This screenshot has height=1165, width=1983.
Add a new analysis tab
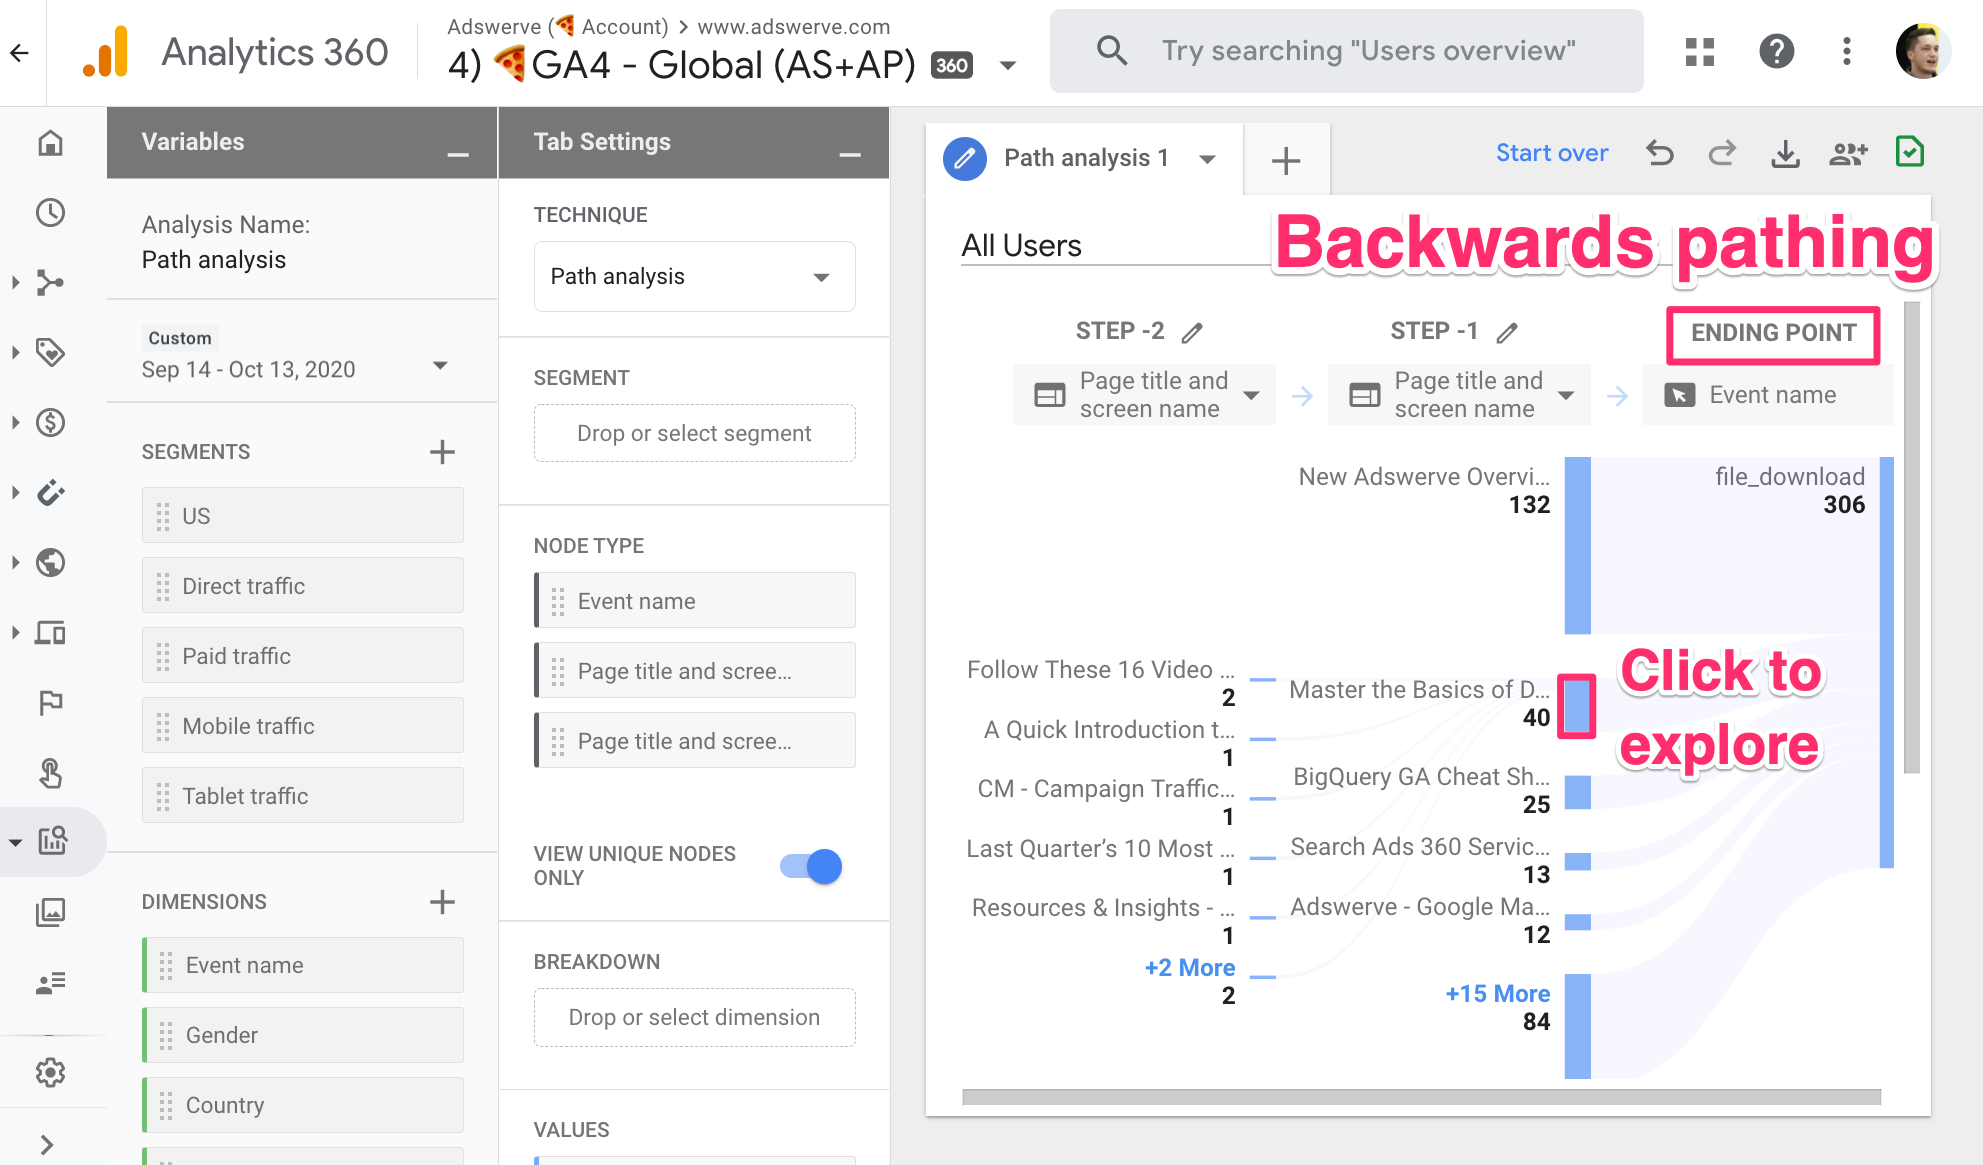coord(1286,160)
